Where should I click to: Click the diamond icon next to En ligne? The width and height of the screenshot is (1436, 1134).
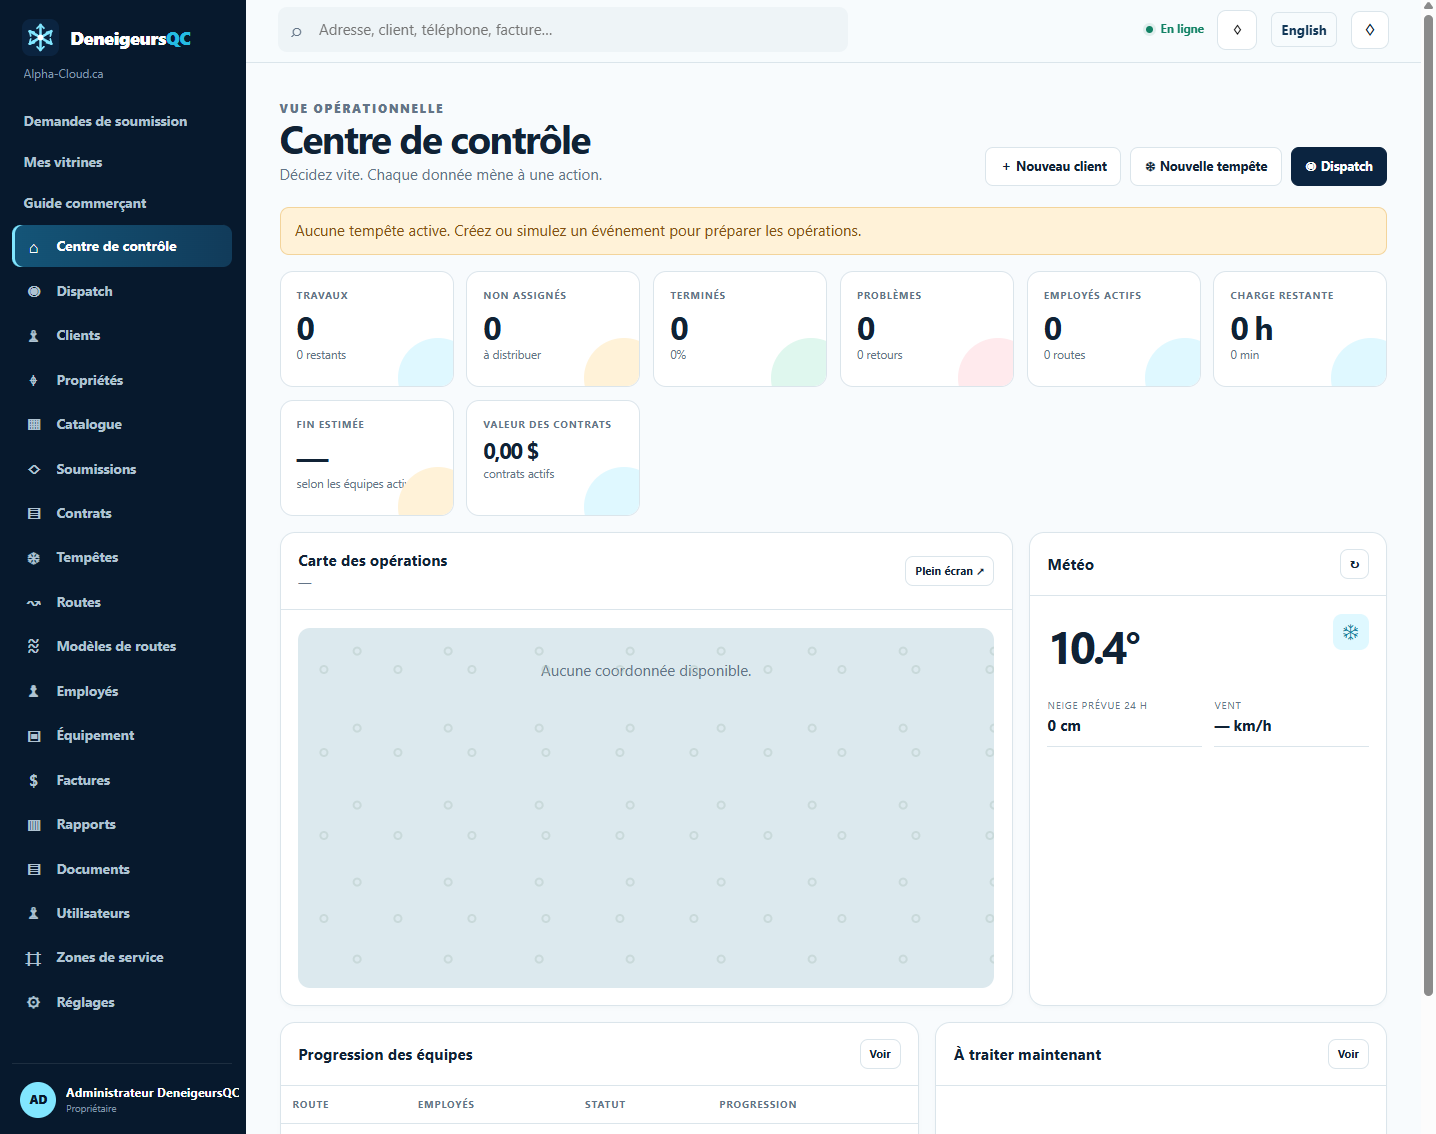pos(1237,30)
